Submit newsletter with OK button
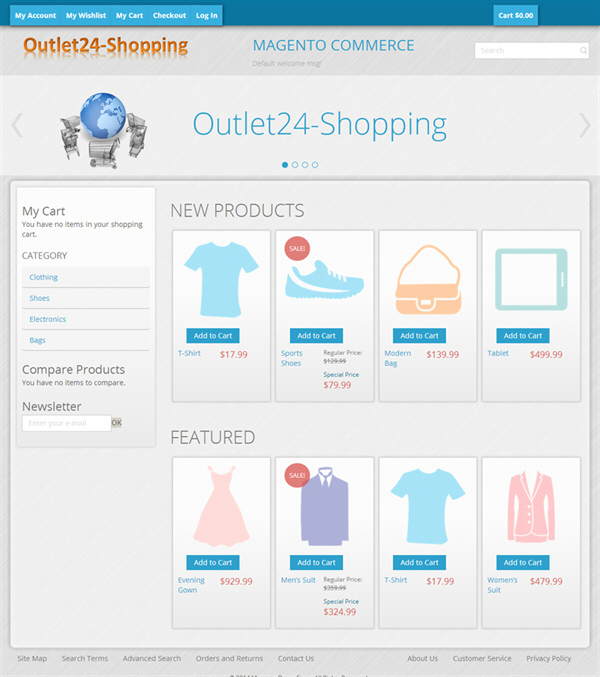Screen dimensions: 600x677 [117, 423]
